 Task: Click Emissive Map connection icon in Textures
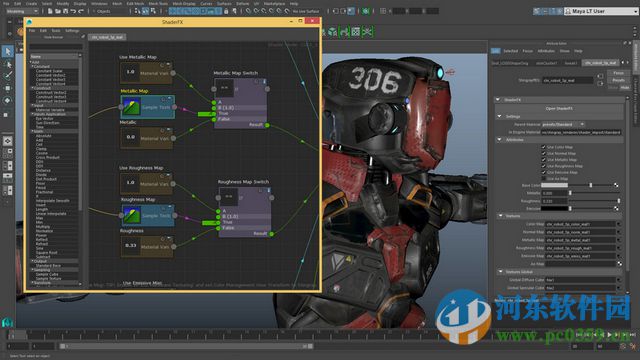coord(619,256)
